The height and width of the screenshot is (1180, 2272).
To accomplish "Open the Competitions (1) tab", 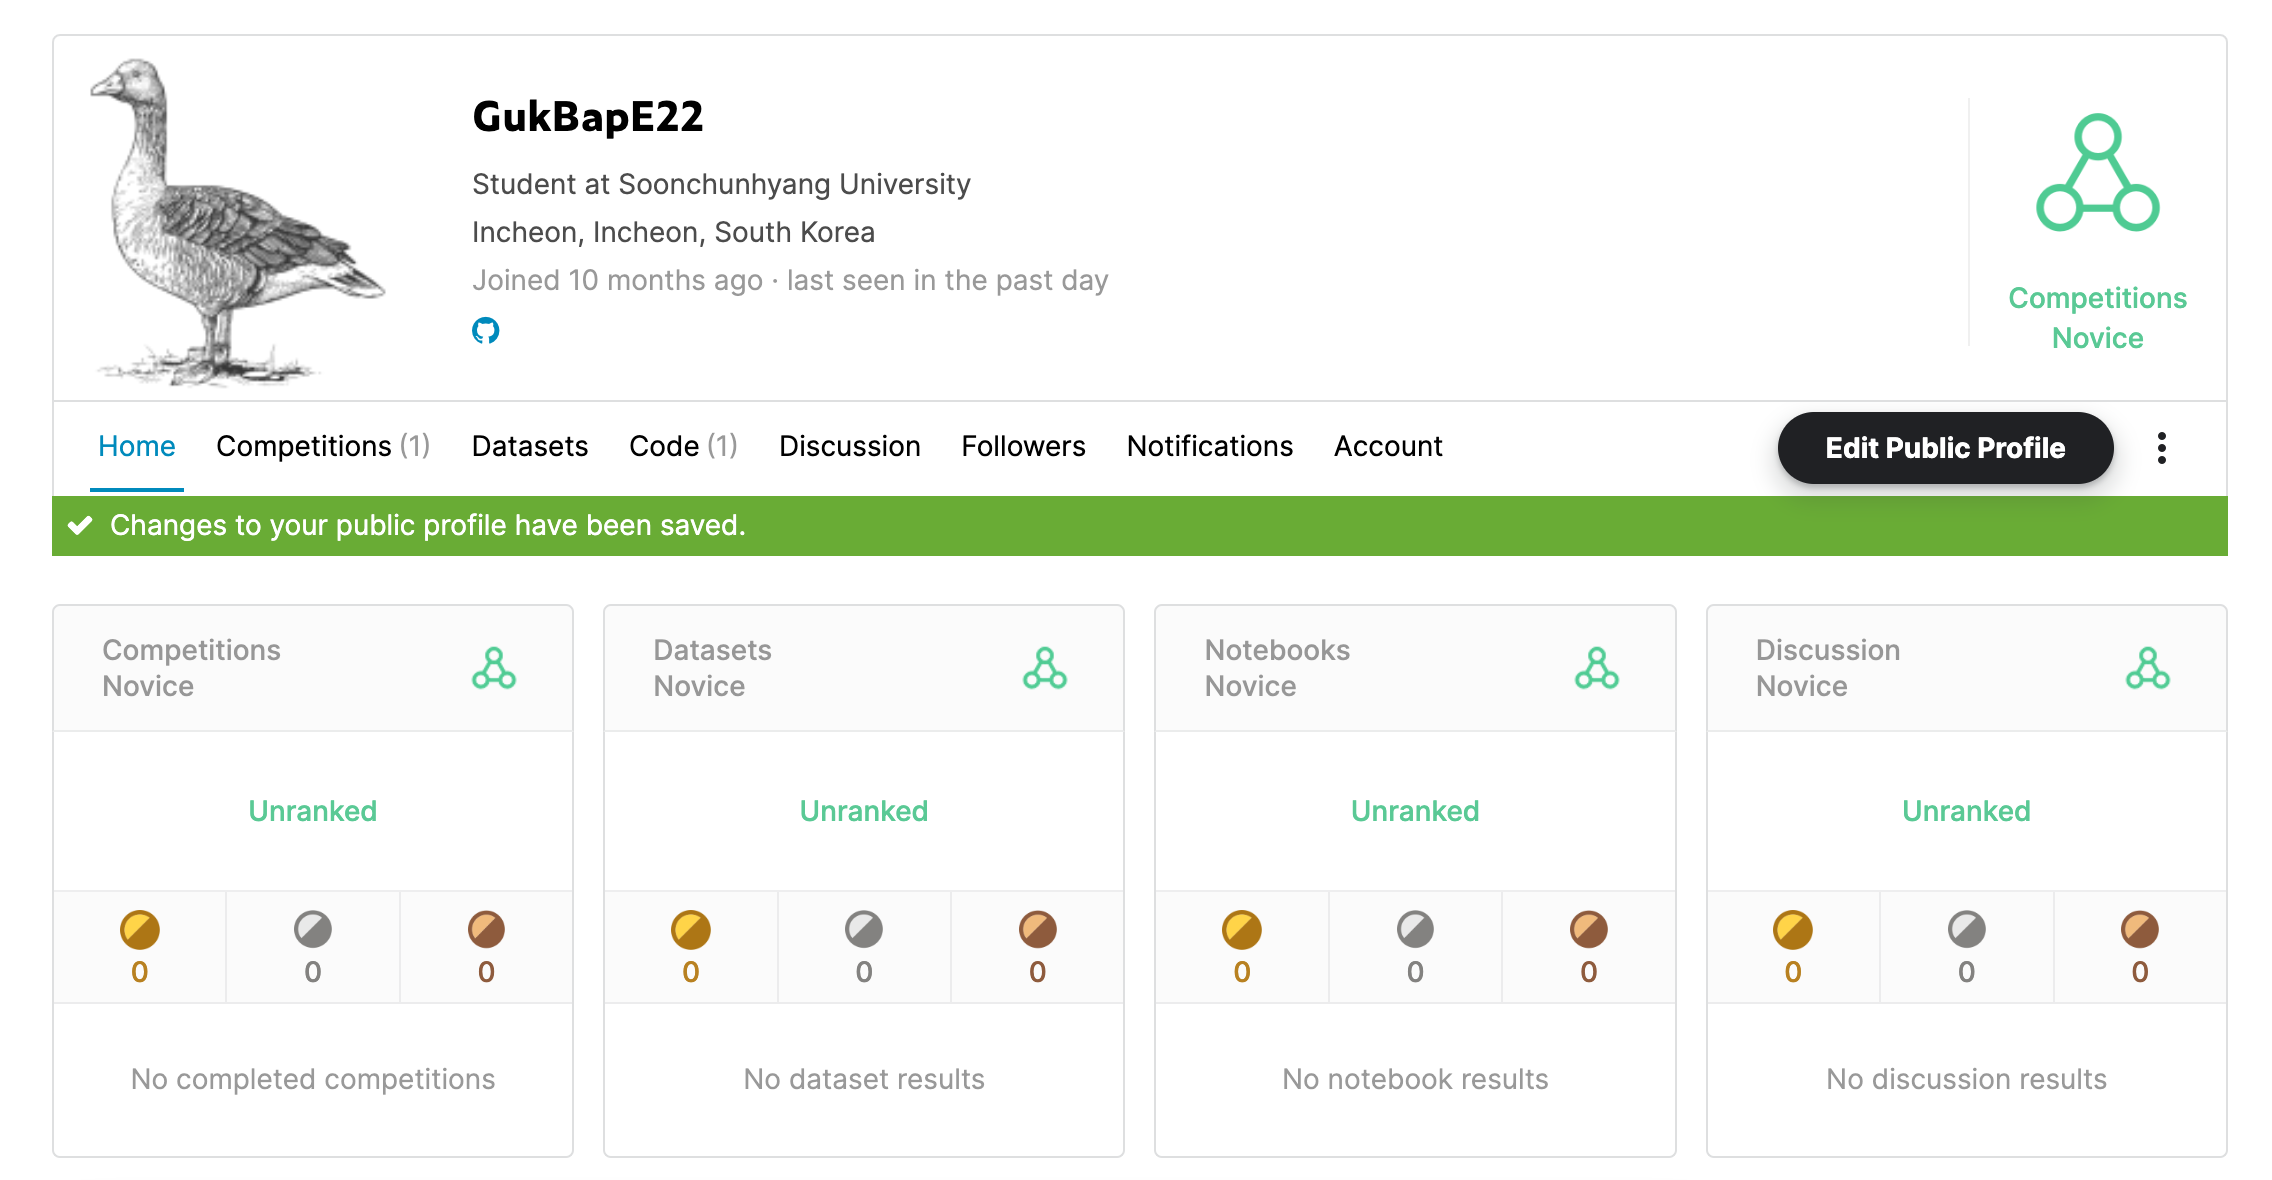I will [x=323, y=446].
